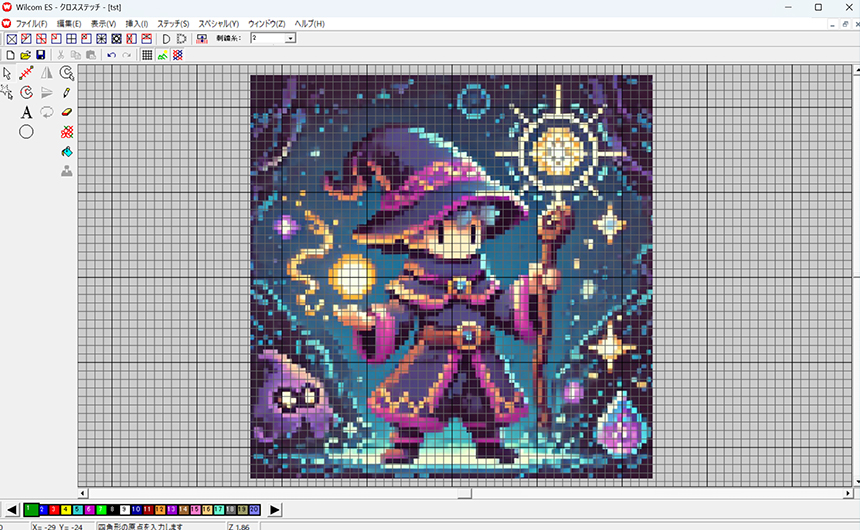Activate the text lettering tool
This screenshot has height=530, width=860.
pyautogui.click(x=27, y=112)
